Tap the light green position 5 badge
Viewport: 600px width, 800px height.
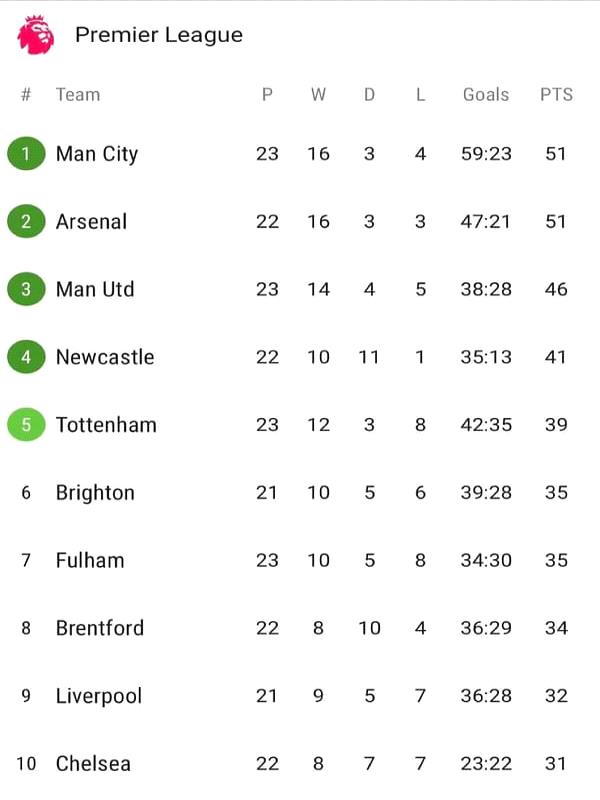pos(26,424)
